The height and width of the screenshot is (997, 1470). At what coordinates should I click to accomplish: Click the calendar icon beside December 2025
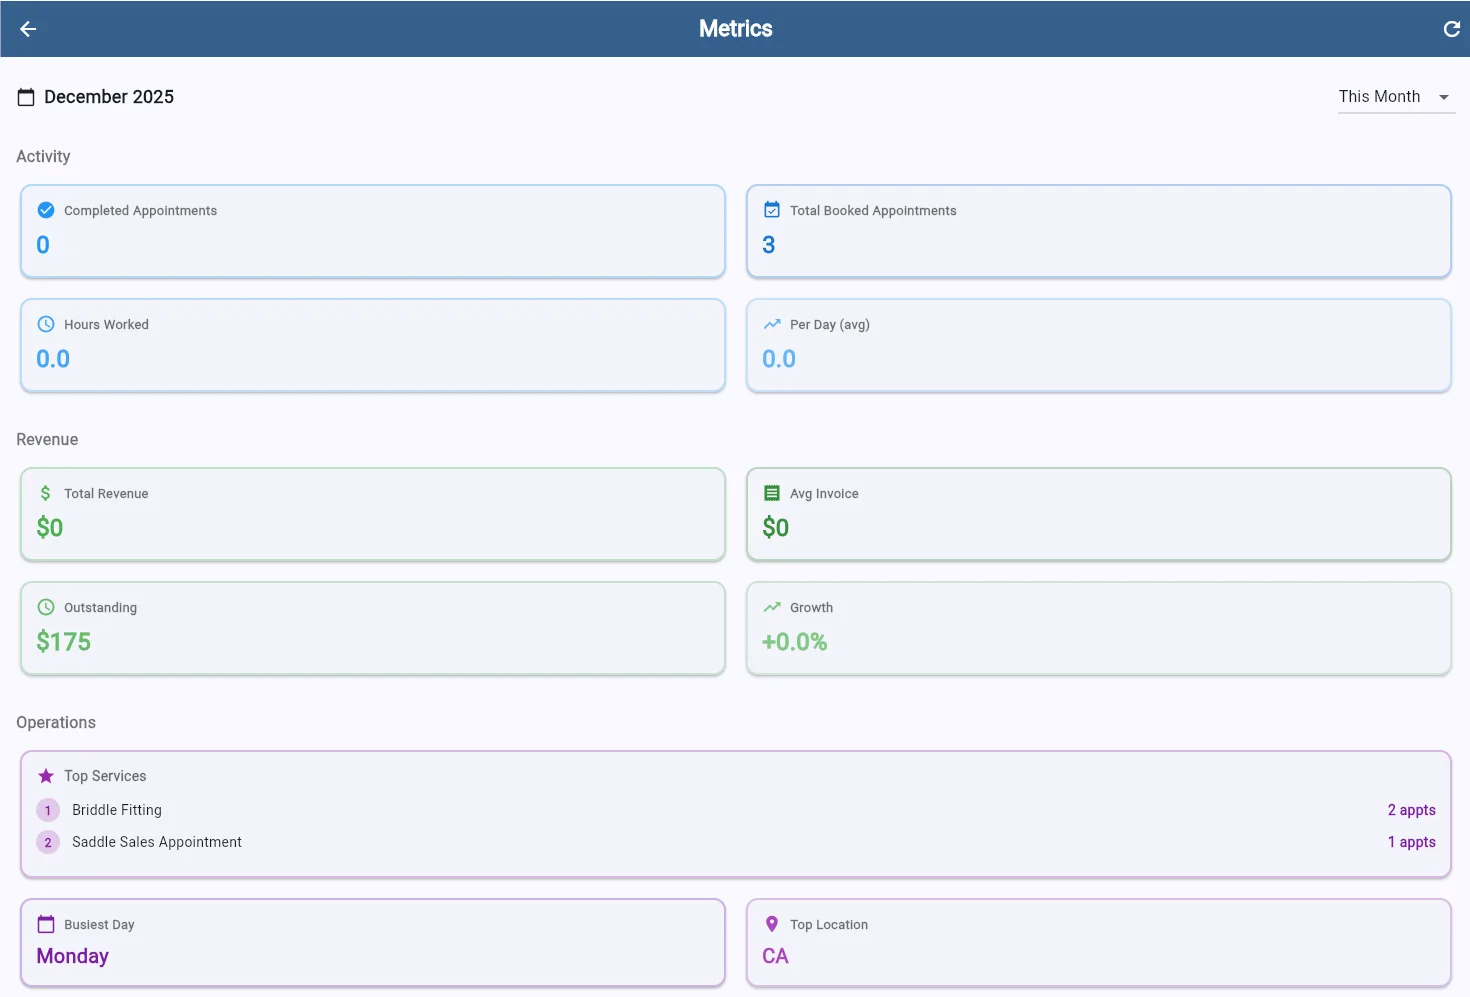pyautogui.click(x=26, y=96)
